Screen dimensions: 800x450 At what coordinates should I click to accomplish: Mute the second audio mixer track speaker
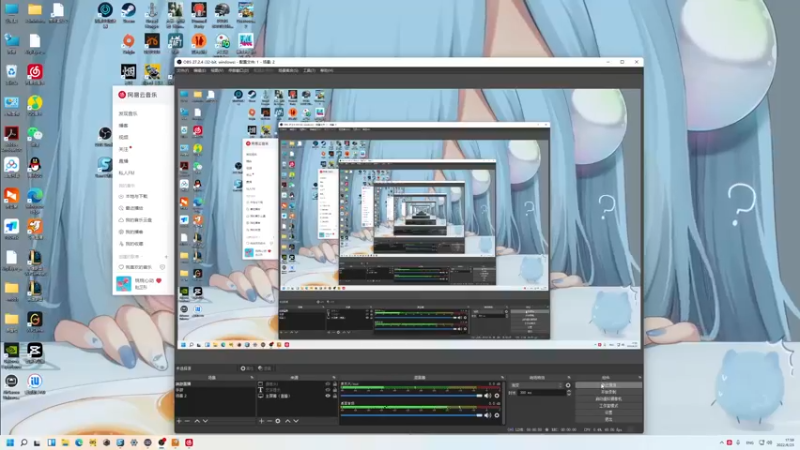point(488,415)
